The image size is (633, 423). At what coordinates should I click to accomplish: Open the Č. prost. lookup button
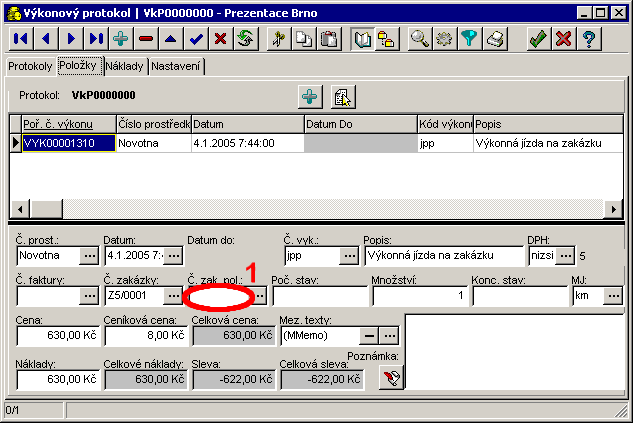[88, 255]
